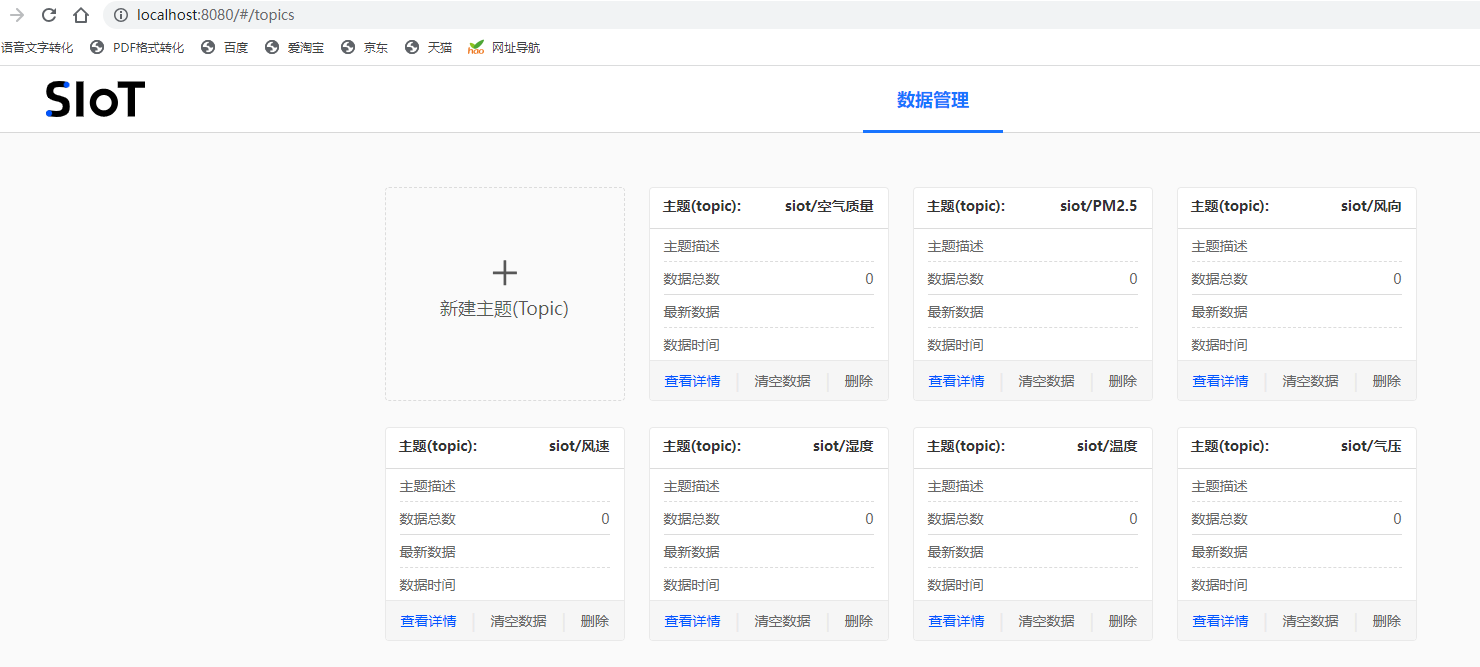View details of siot/空气质量 topic
Screen dimensions: 1480x667
pos(692,381)
